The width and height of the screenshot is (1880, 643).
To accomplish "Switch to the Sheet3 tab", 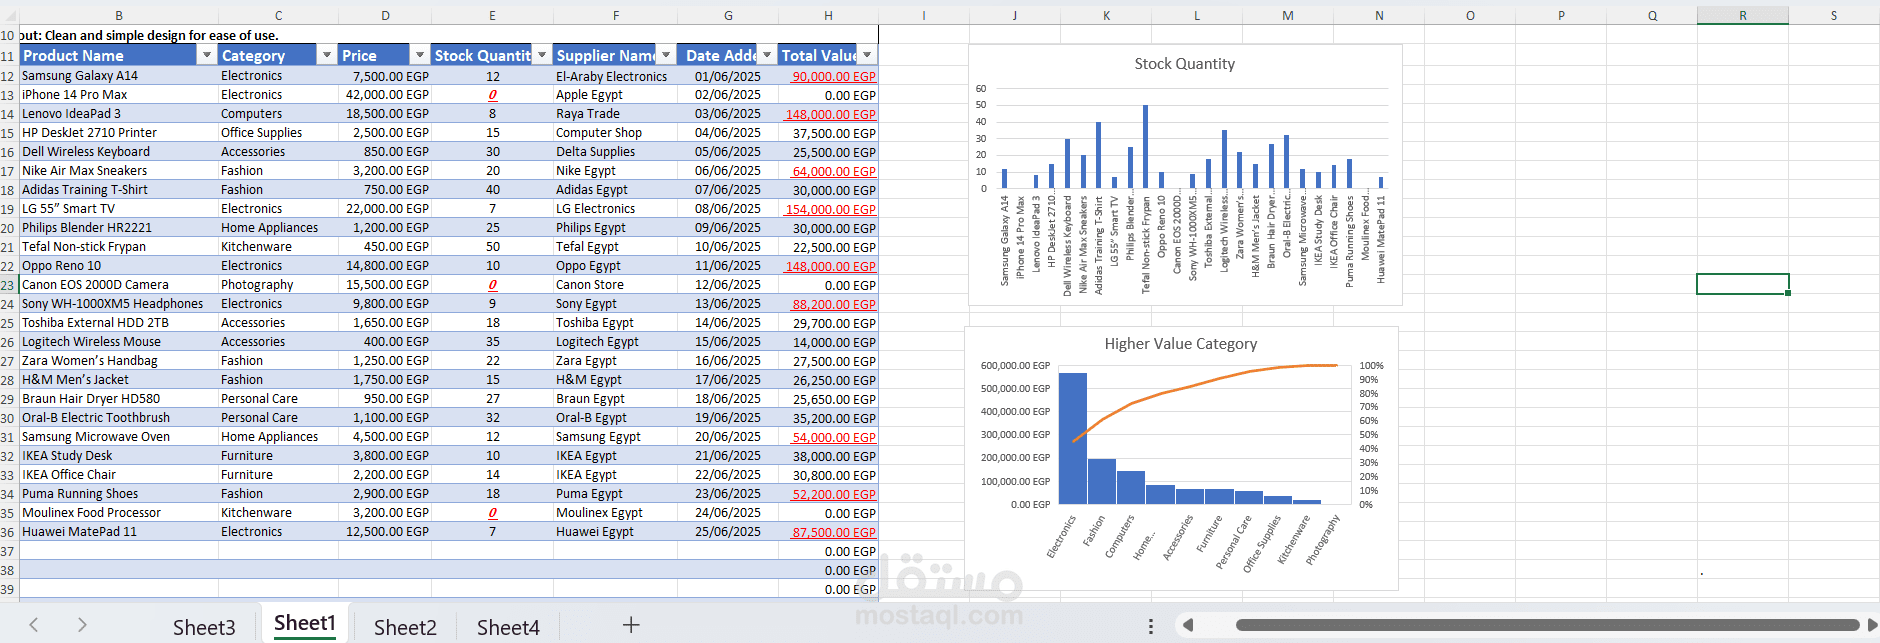I will coord(204,627).
